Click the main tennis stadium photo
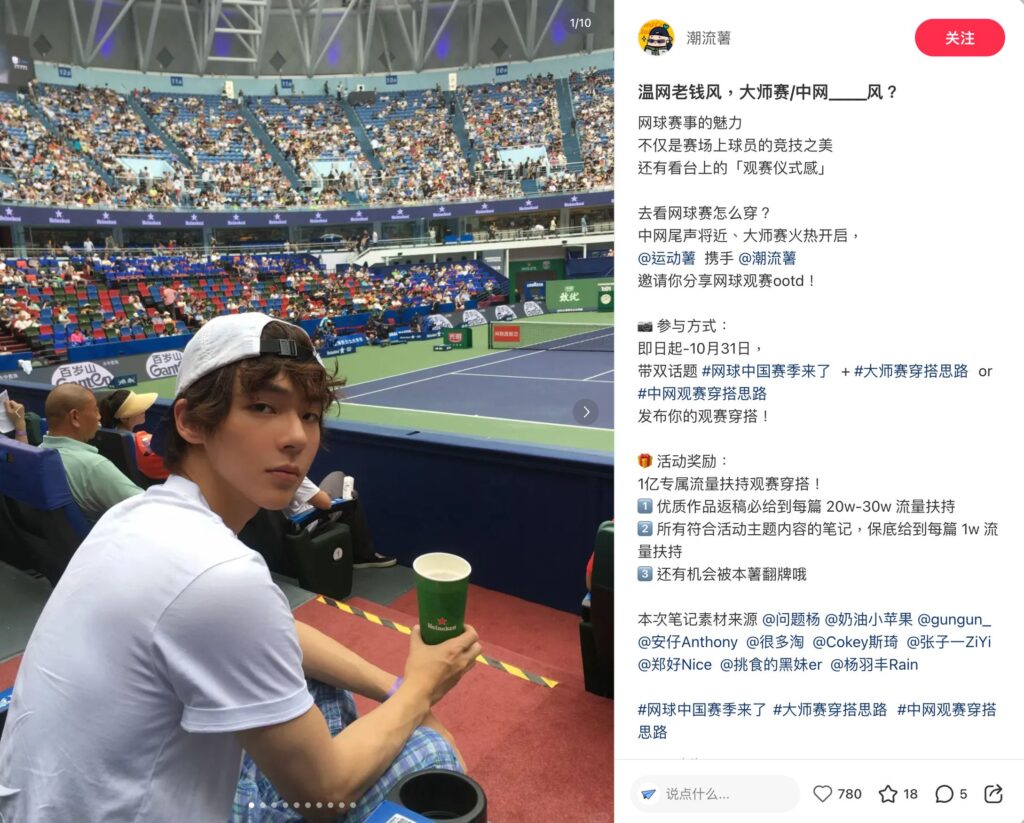The width and height of the screenshot is (1024, 823). [x=307, y=412]
